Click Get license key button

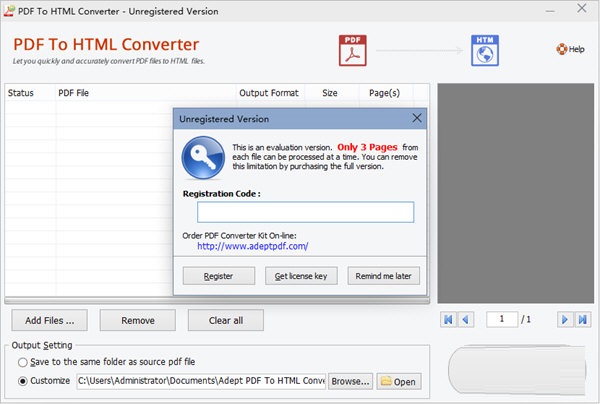301,276
